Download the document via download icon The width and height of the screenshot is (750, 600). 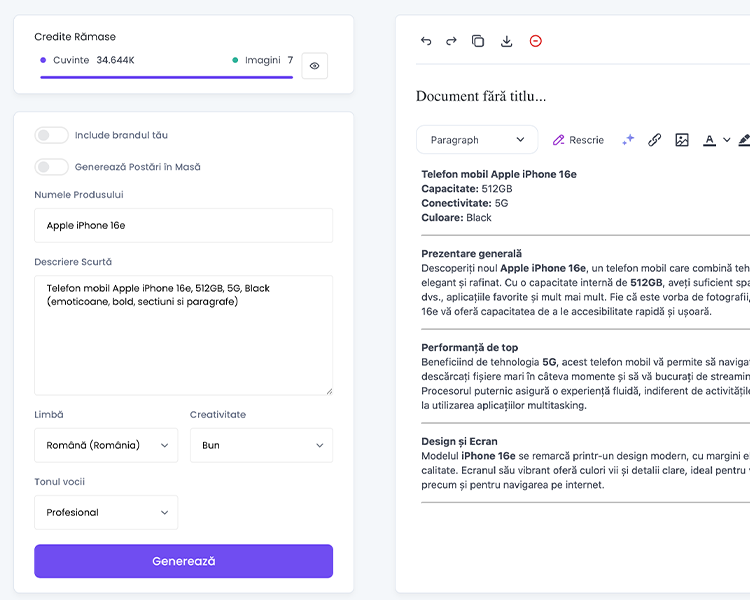(506, 41)
